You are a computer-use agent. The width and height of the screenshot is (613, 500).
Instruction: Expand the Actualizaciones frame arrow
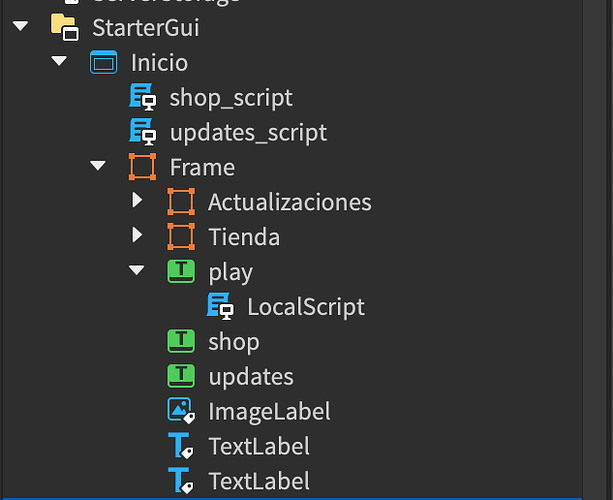click(x=137, y=202)
